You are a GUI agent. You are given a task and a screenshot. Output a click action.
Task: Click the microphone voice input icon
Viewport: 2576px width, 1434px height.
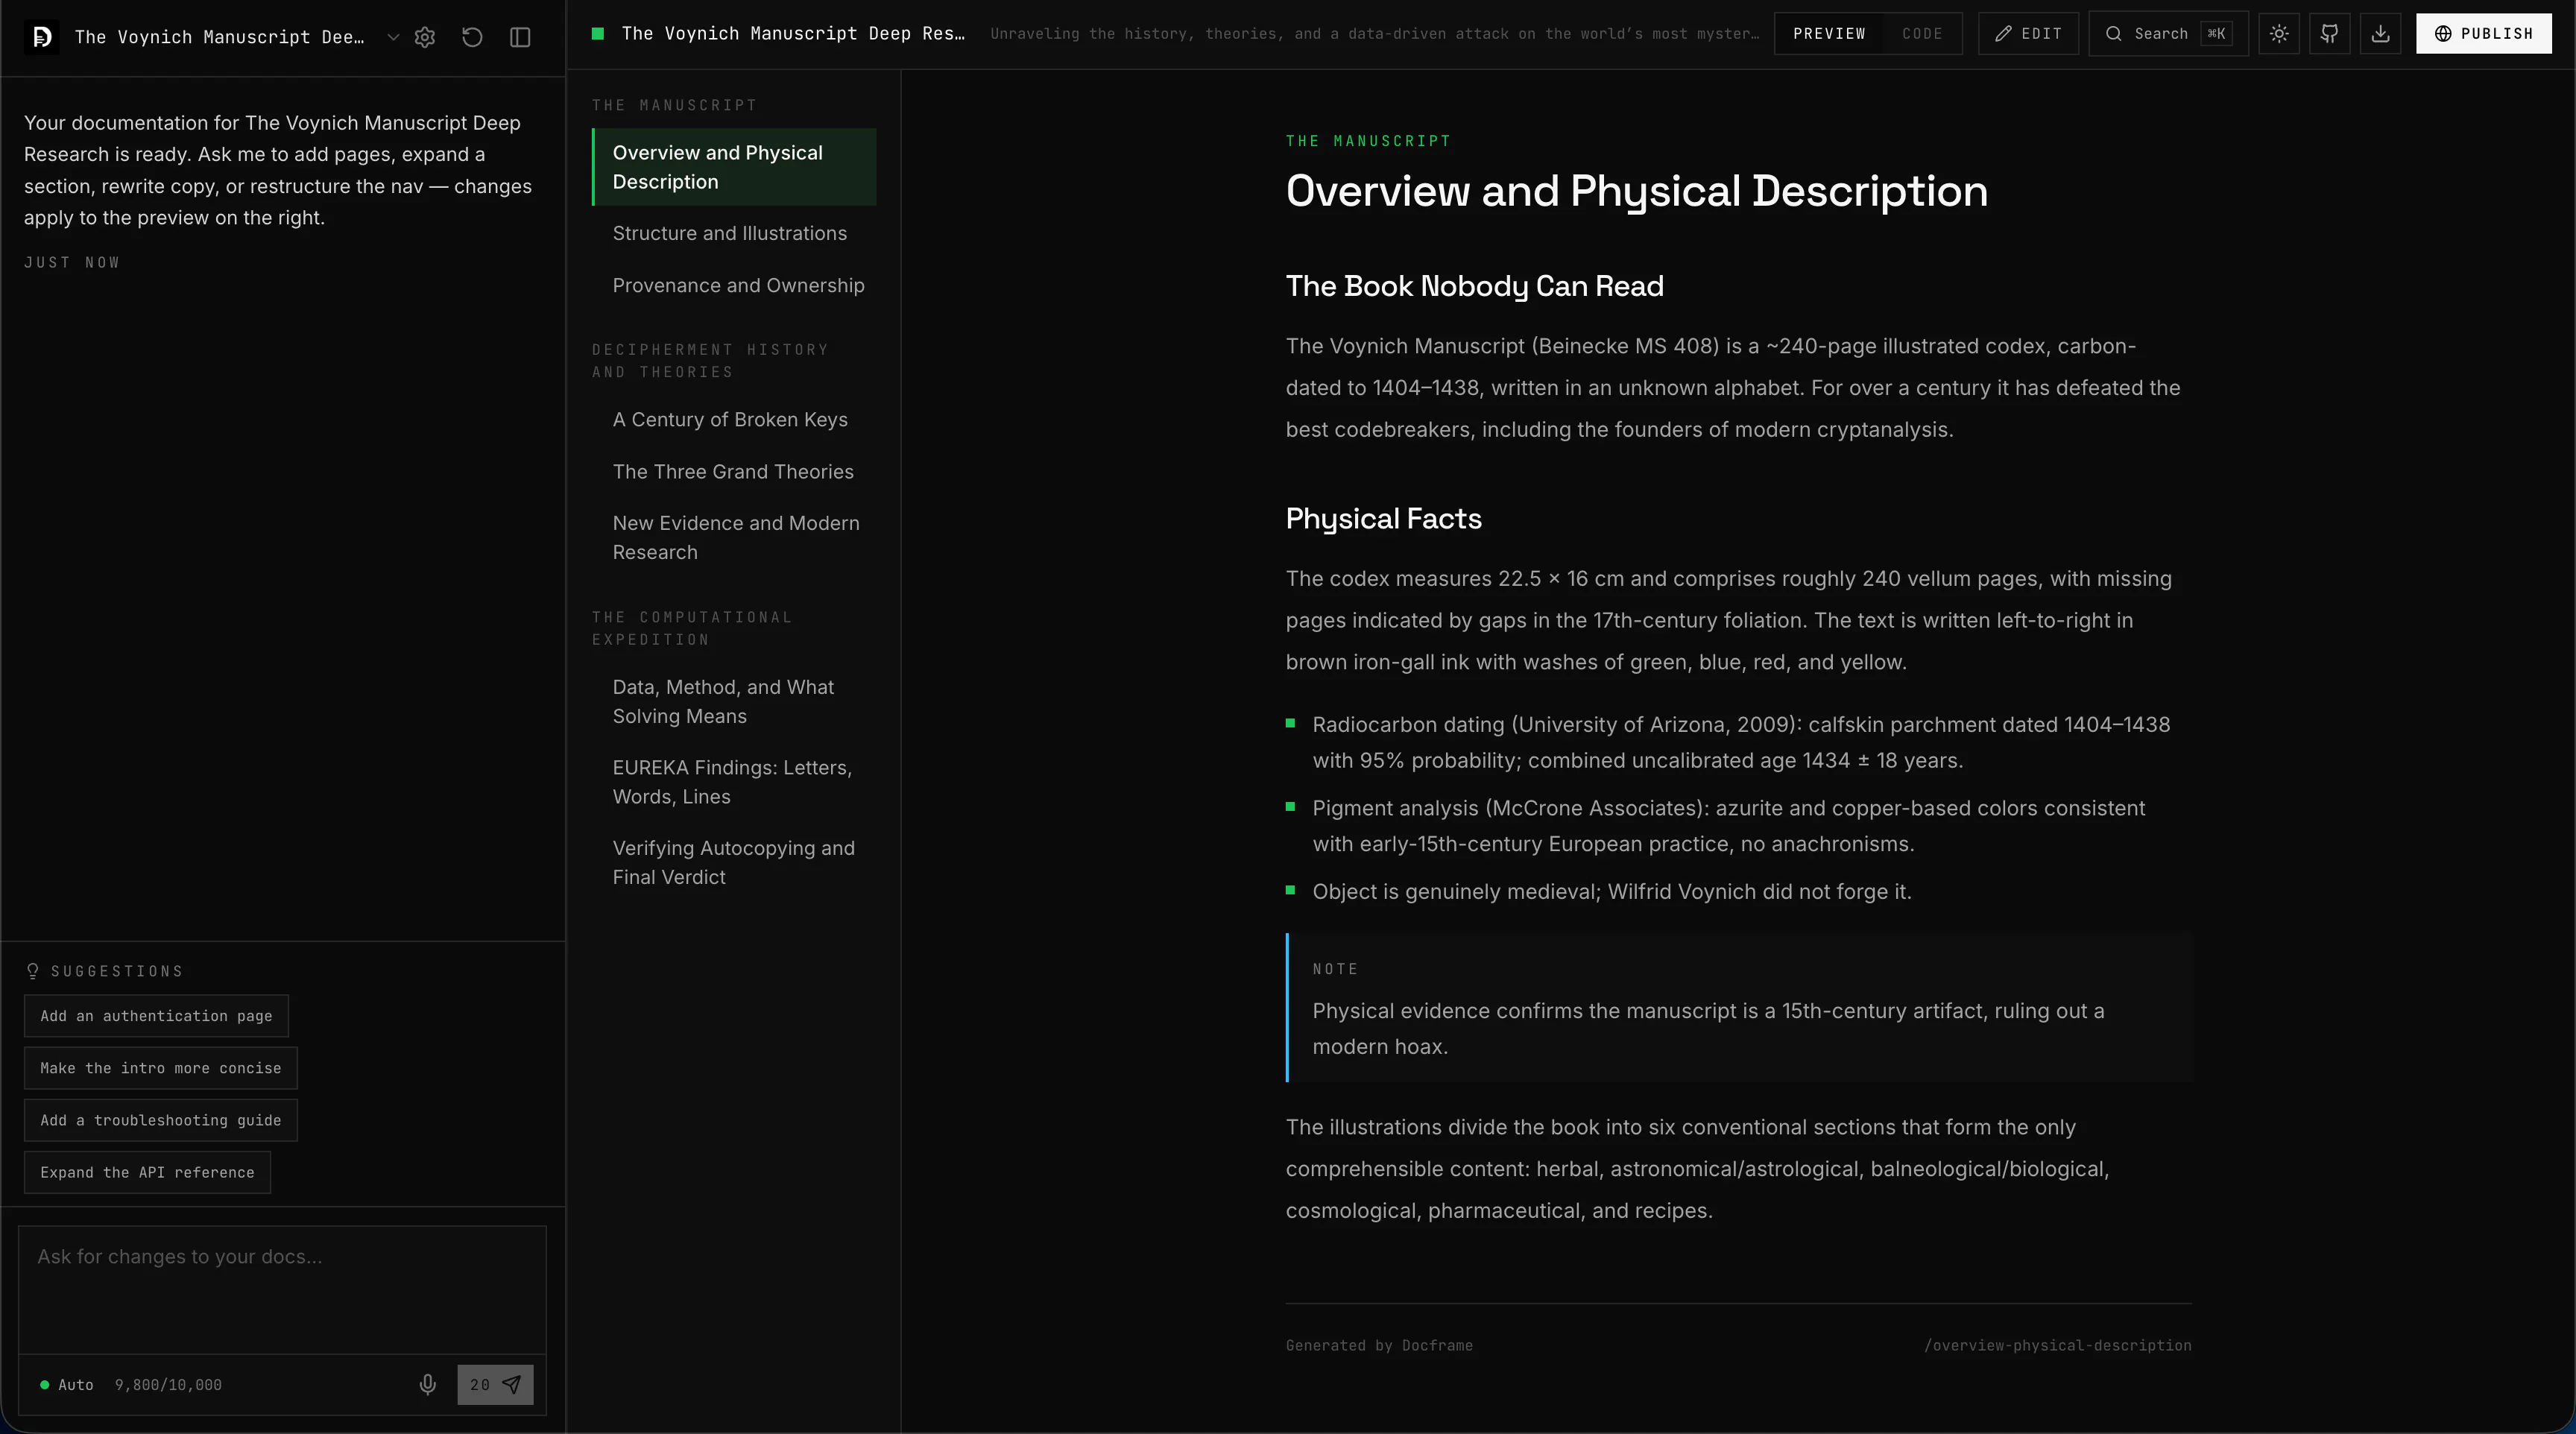(x=428, y=1385)
